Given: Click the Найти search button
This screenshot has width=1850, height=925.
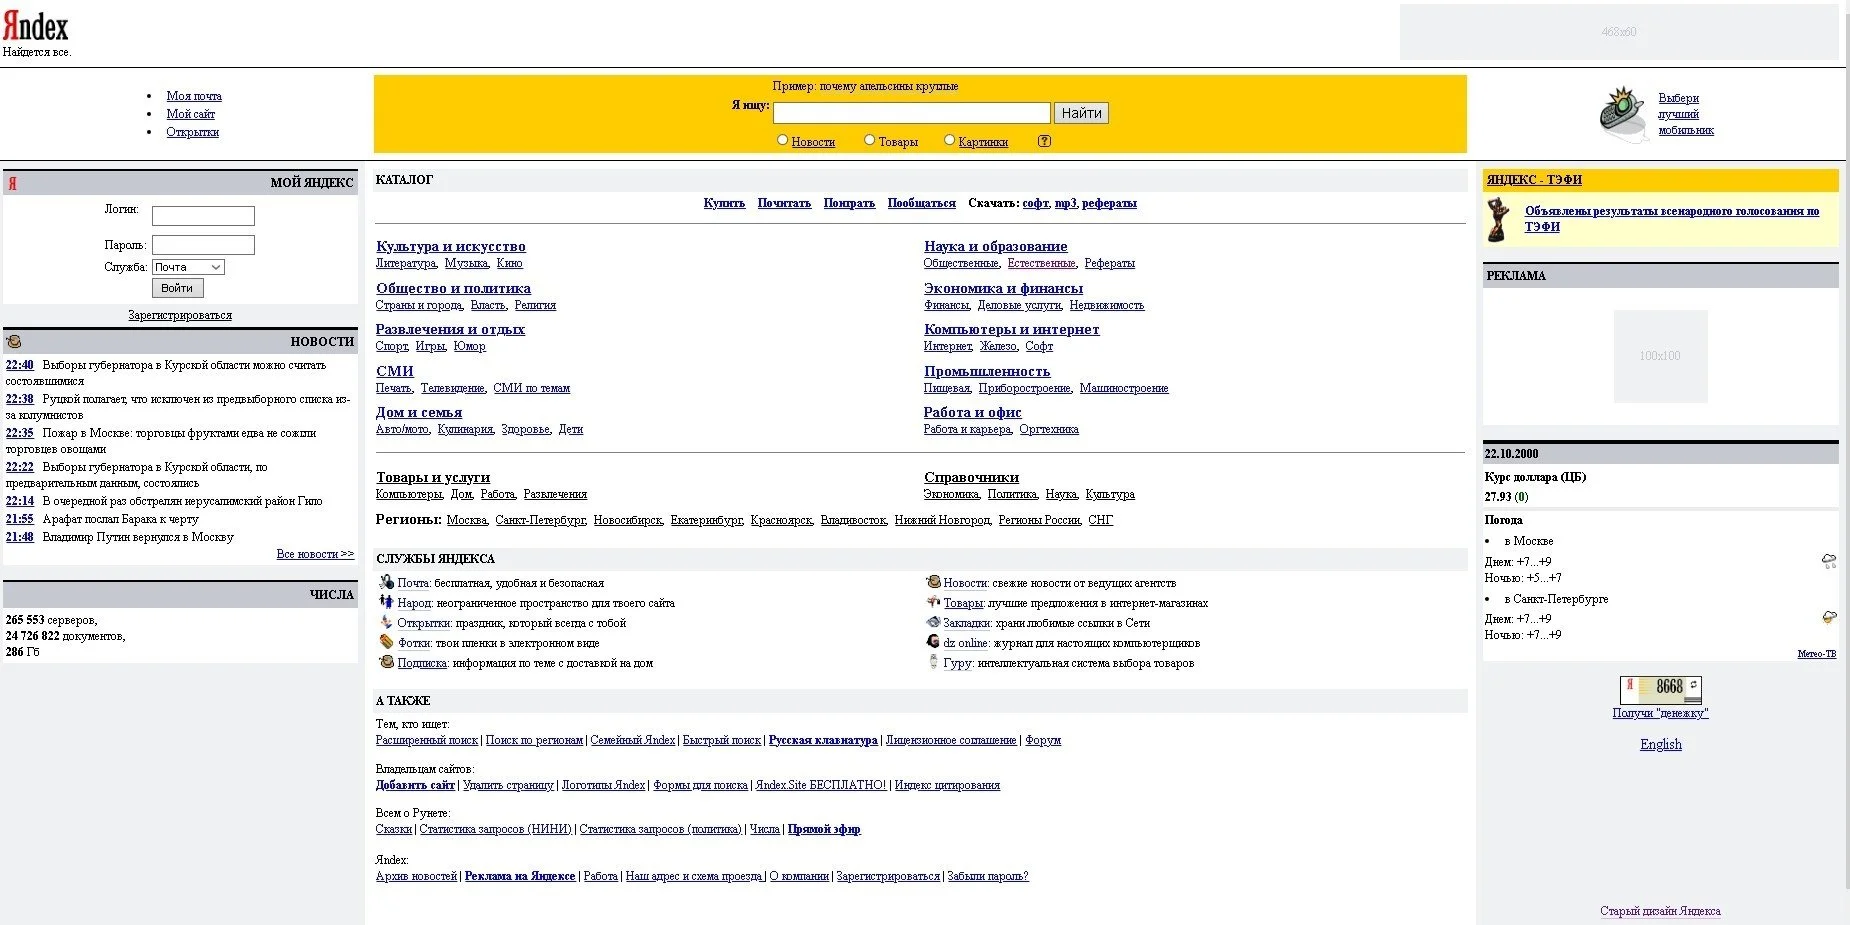Looking at the screenshot, I should 1081,113.
